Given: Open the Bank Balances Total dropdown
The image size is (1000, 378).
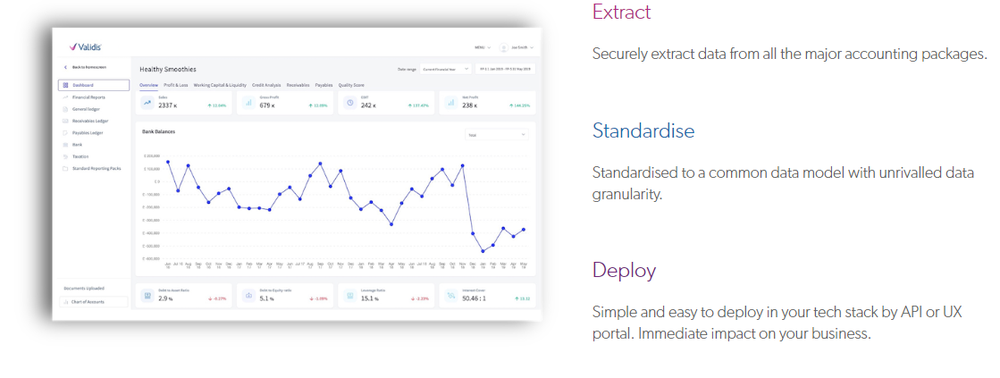Looking at the screenshot, I should pyautogui.click(x=496, y=135).
